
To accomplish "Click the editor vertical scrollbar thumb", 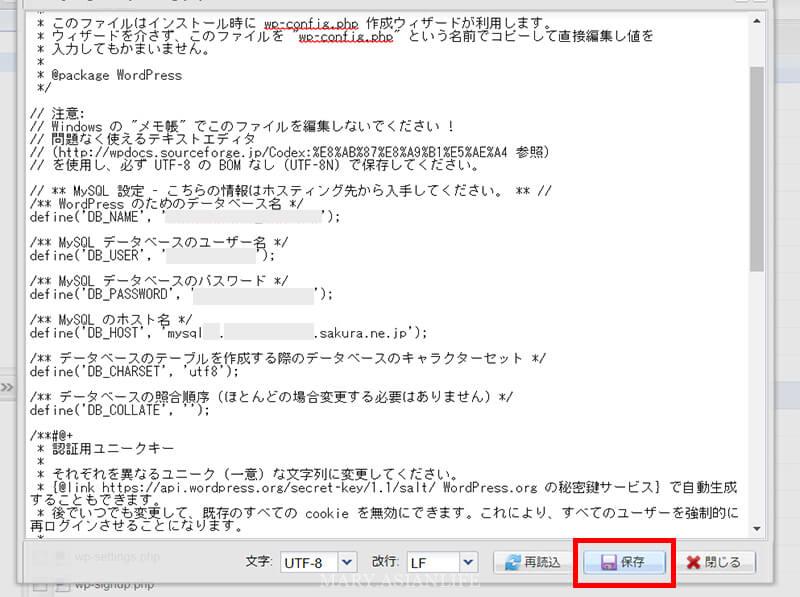I will pos(757,168).
